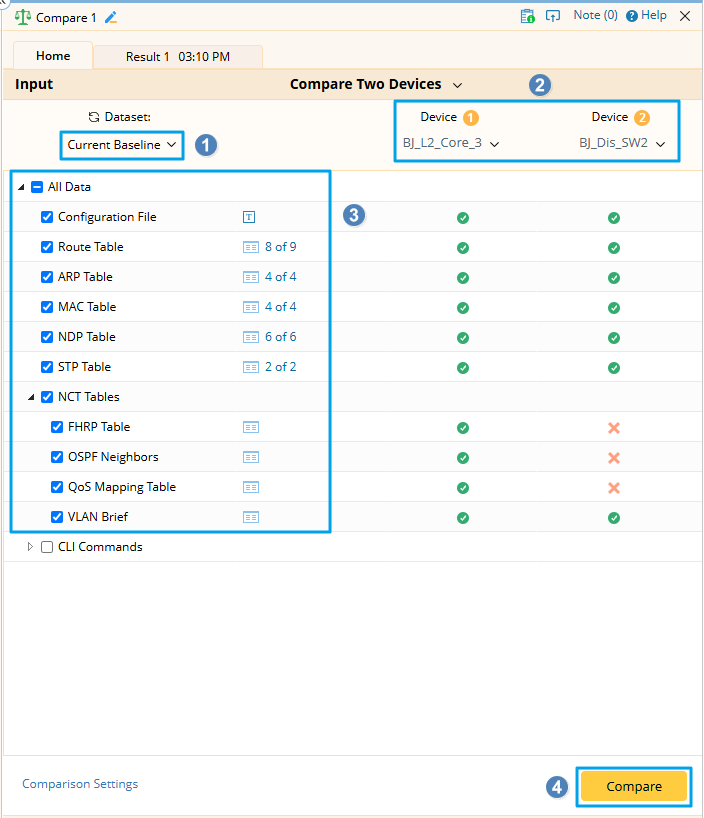Image resolution: width=704 pixels, height=818 pixels.
Task: Uncheck the OSPF Neighbors checkbox
Action: (x=57, y=457)
